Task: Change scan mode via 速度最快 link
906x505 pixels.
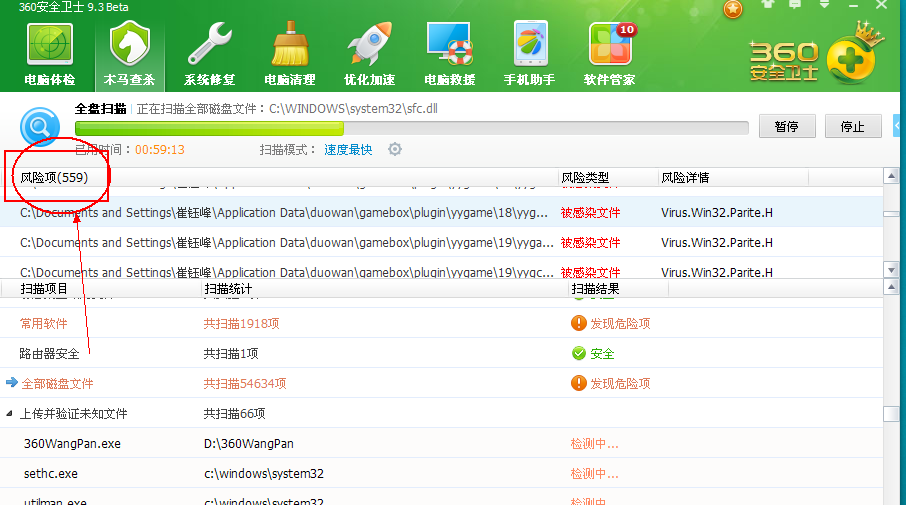Action: pyautogui.click(x=348, y=150)
